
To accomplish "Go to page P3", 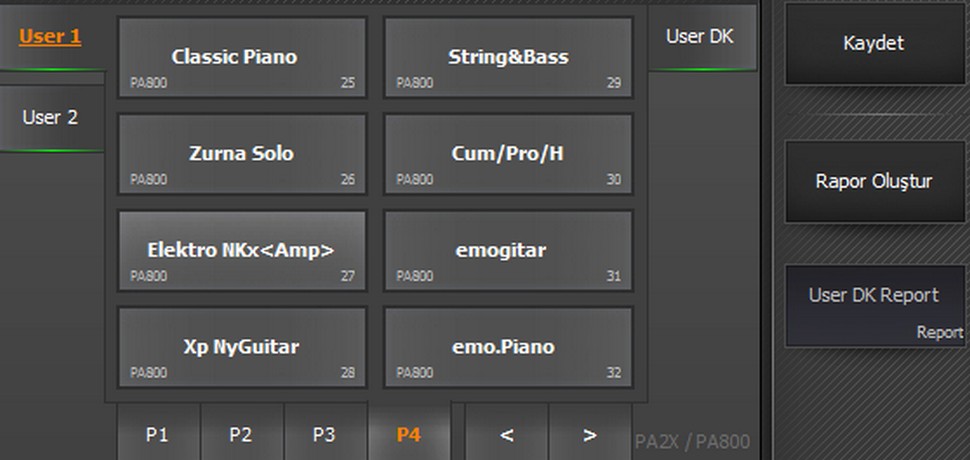I will [323, 434].
